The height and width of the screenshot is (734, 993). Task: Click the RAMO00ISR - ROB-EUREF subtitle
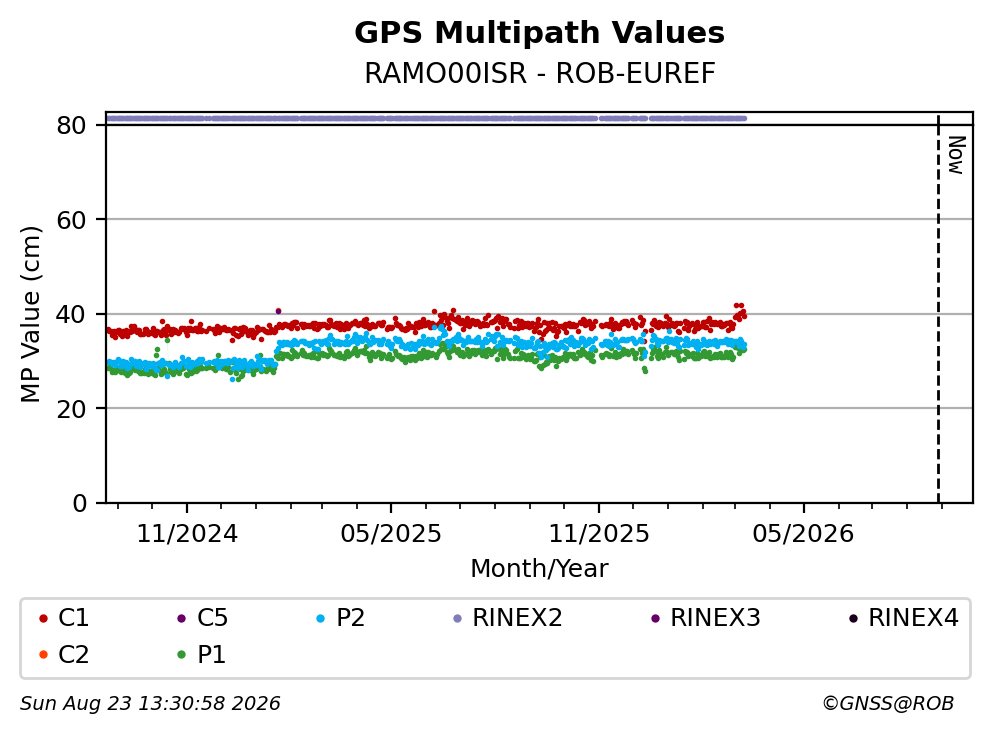coord(540,73)
